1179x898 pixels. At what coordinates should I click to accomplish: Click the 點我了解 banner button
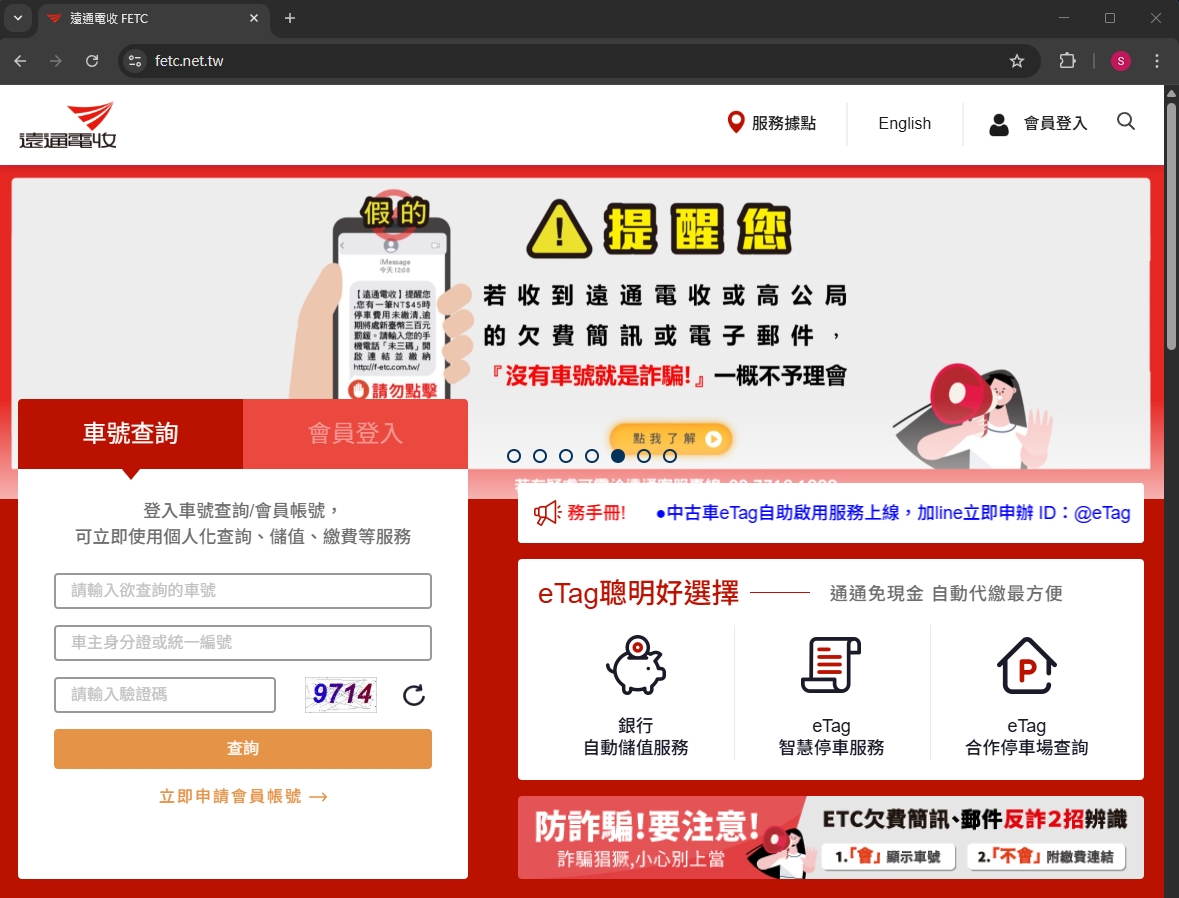[x=671, y=438]
